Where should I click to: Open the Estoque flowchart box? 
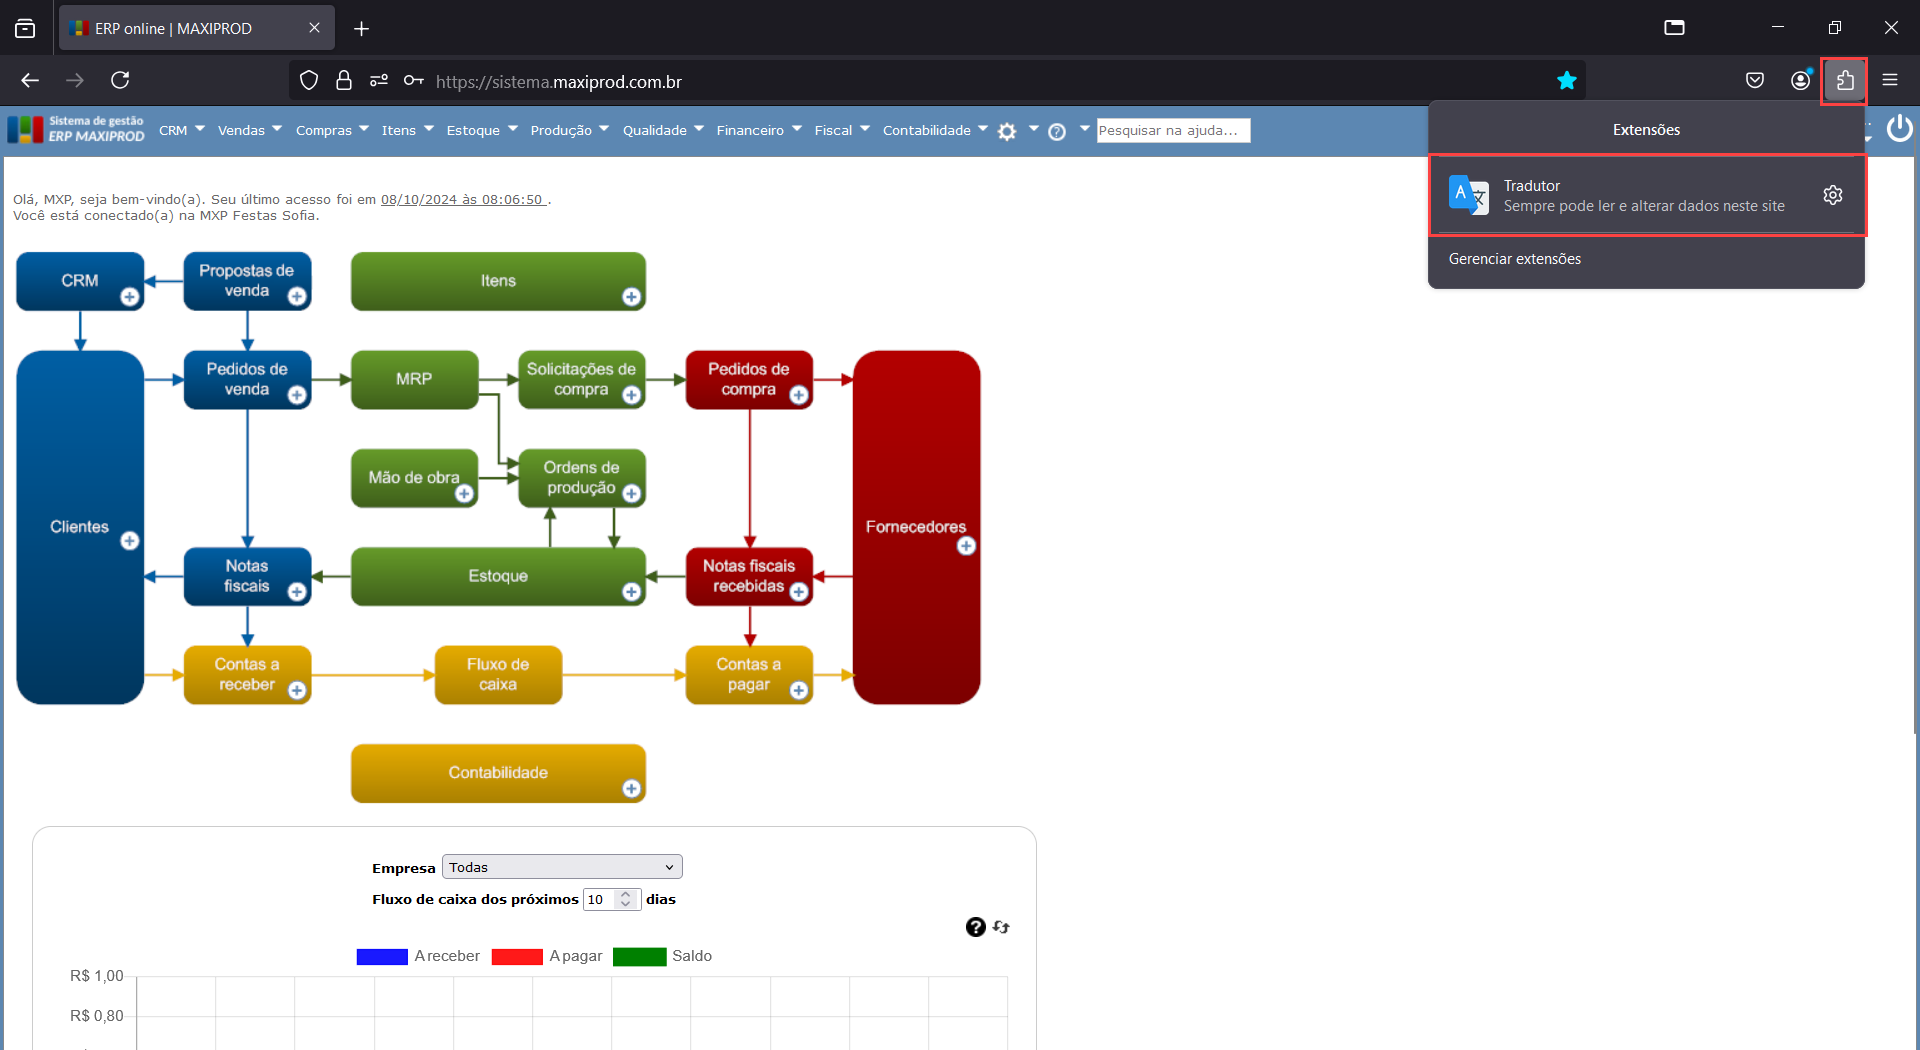coord(498,576)
